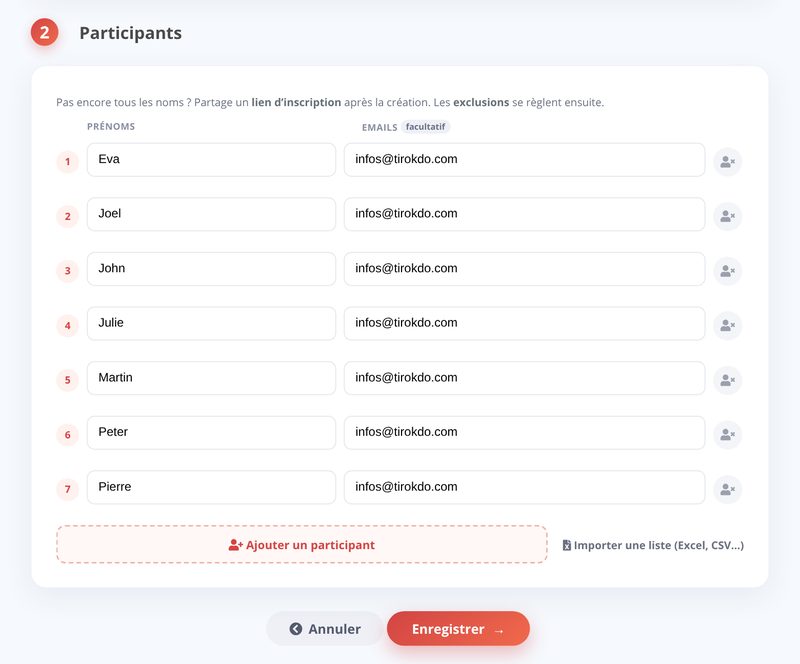Edit the email field in John's row
The image size is (800, 664).
tap(524, 269)
